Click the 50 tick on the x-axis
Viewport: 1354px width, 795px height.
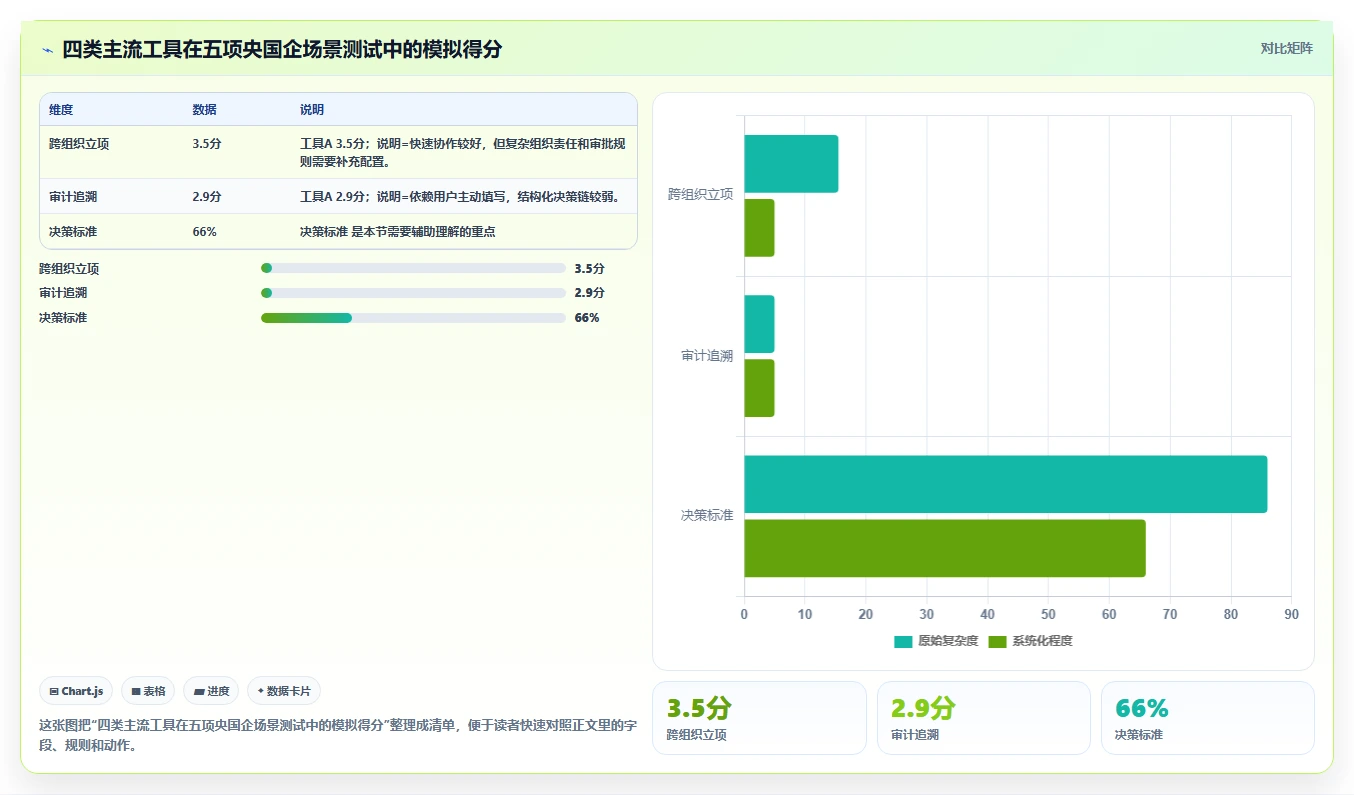coord(1048,615)
